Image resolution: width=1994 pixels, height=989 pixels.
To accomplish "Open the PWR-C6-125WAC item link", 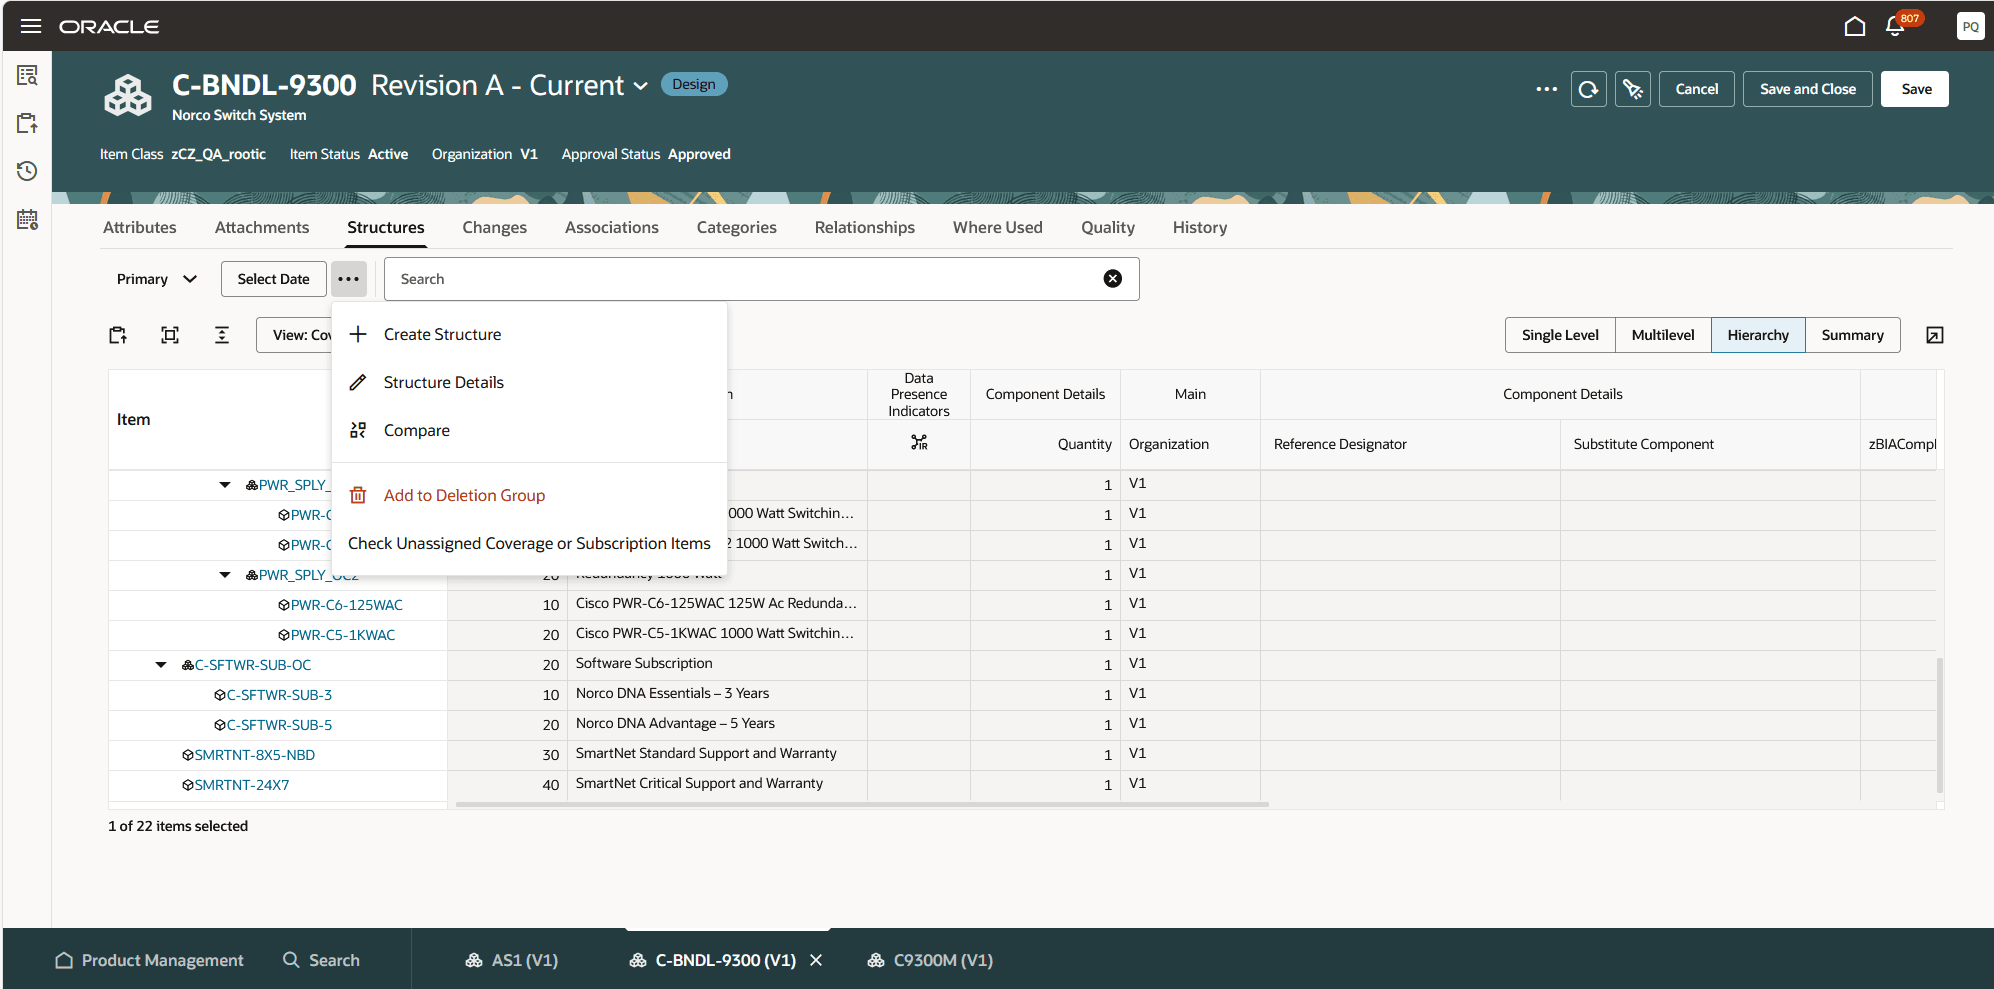I will pos(347,605).
